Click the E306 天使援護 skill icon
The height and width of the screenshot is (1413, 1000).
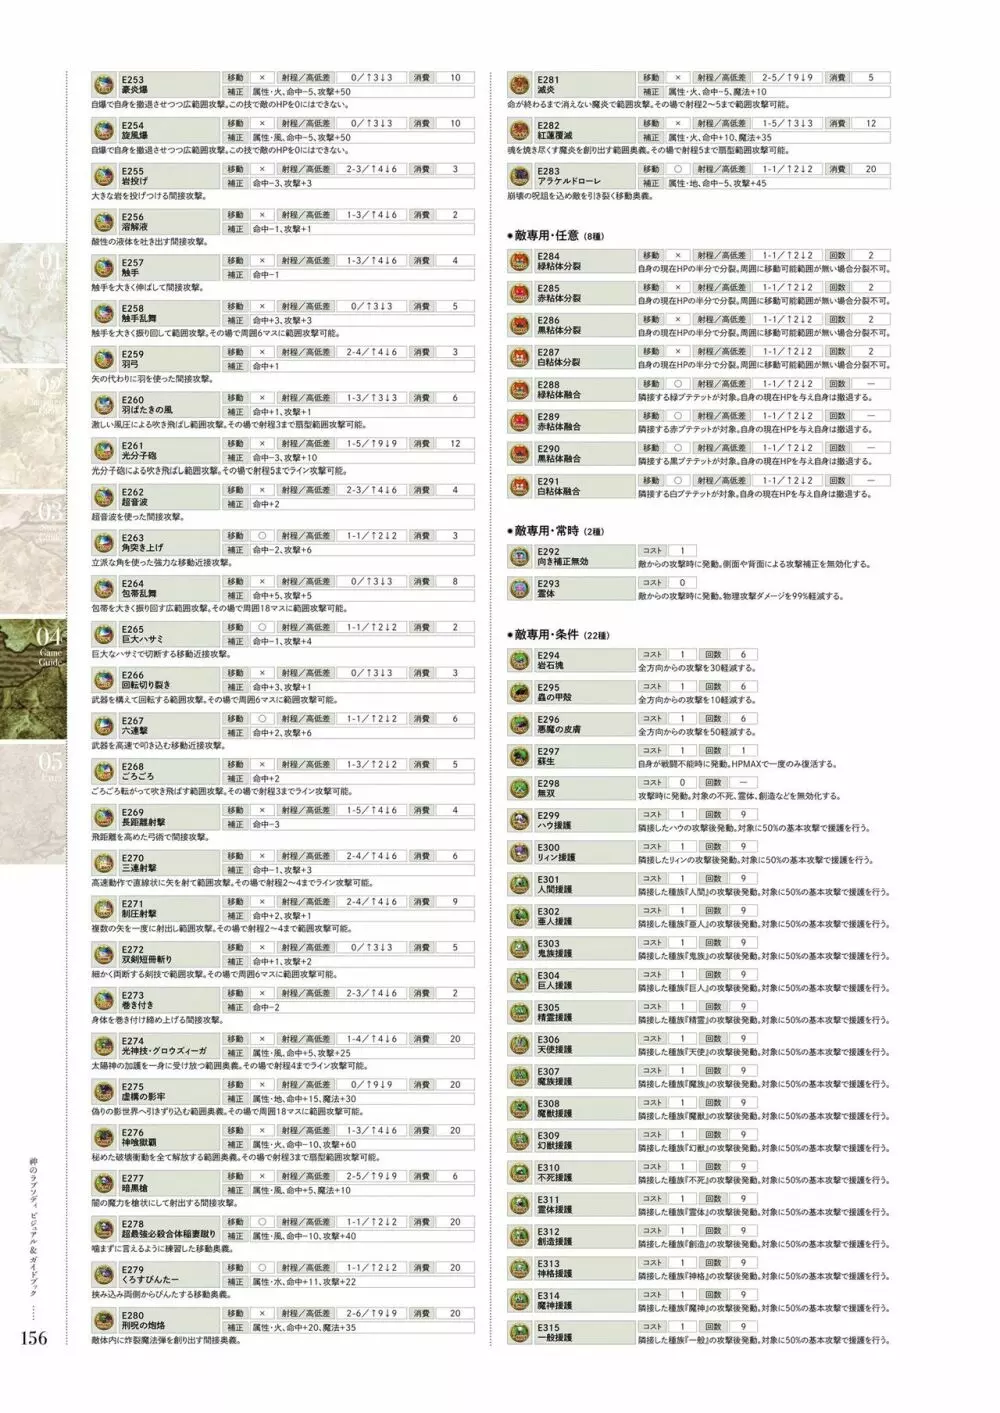pyautogui.click(x=519, y=1045)
